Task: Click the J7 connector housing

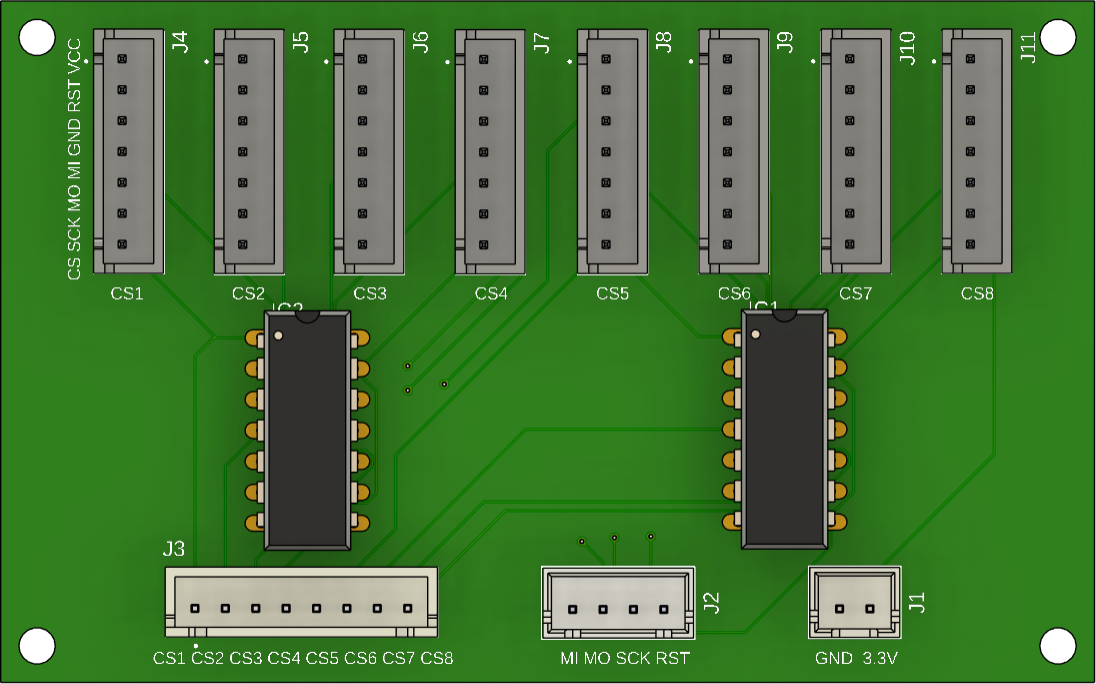Action: click(x=490, y=152)
